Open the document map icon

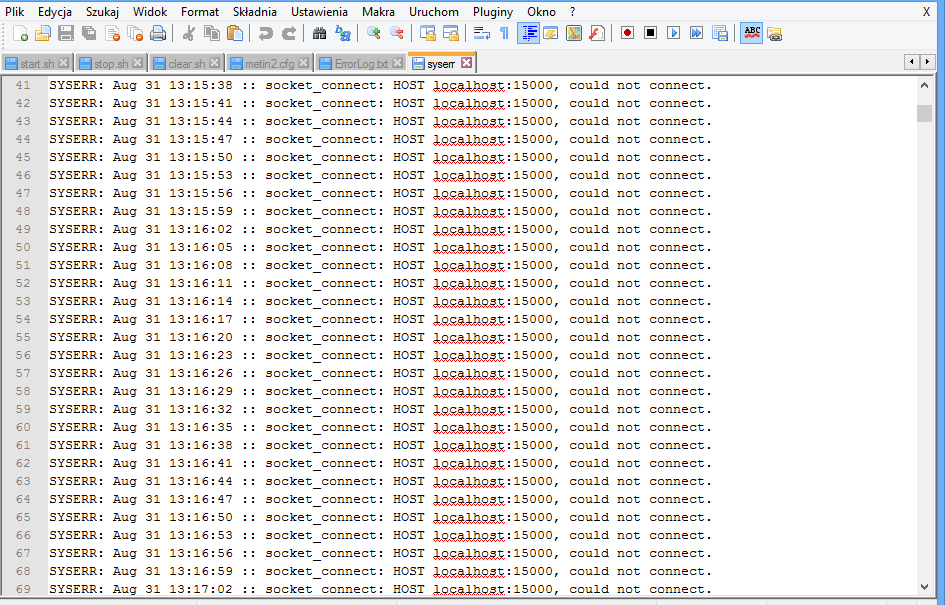(x=574, y=34)
